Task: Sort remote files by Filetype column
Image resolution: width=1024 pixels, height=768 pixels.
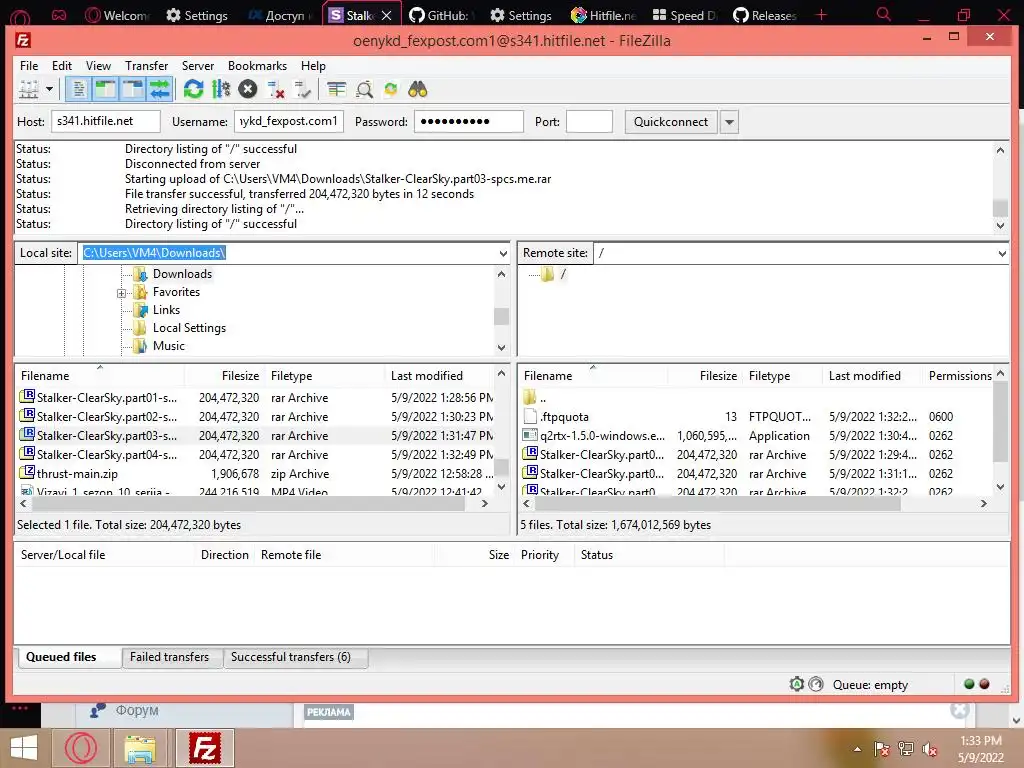Action: coord(783,376)
